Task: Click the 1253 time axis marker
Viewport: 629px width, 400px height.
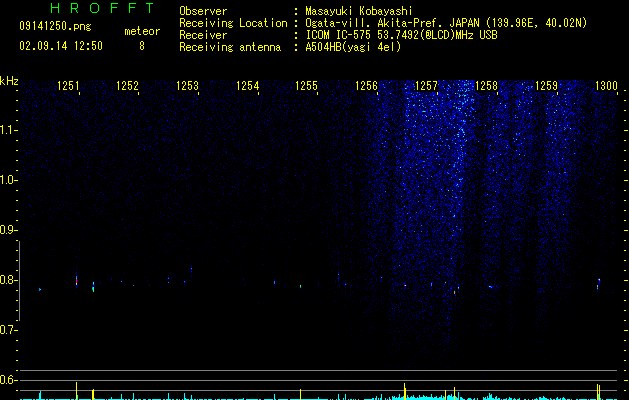Action: point(187,85)
